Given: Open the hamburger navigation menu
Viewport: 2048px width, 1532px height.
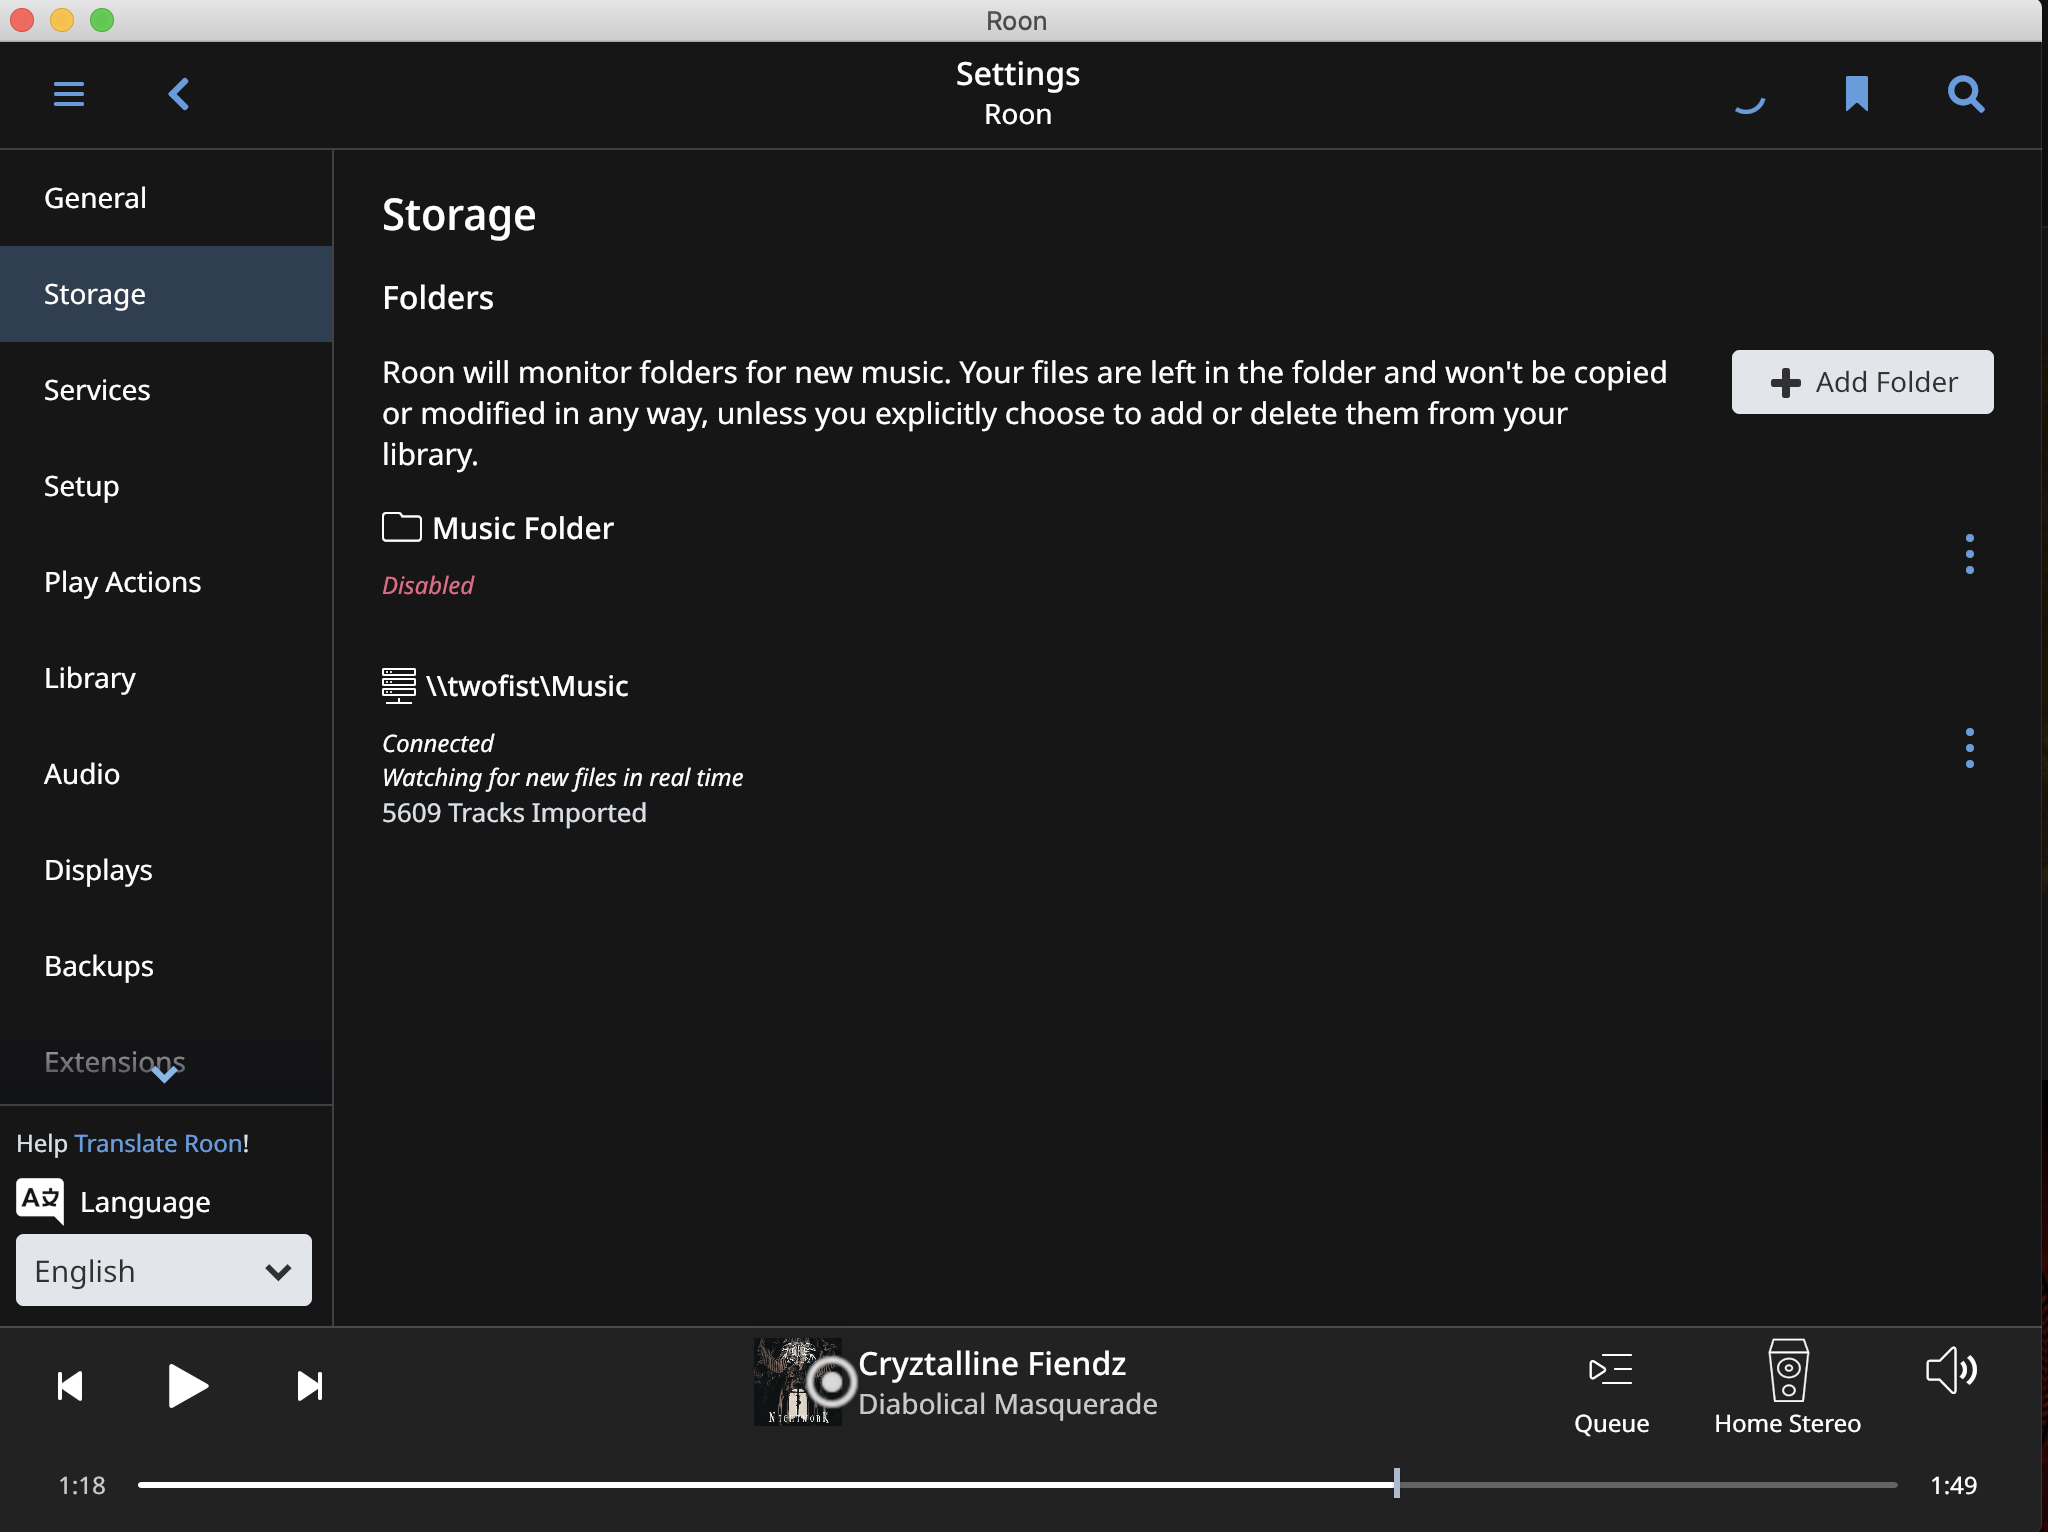Looking at the screenshot, I should pos(69,94).
